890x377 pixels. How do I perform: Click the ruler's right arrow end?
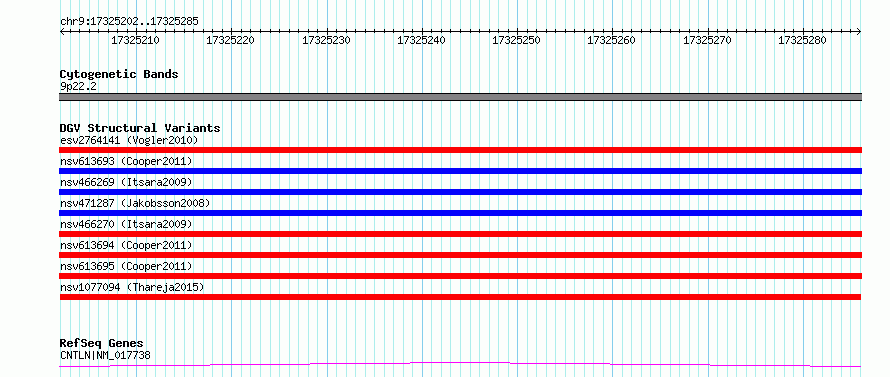pyautogui.click(x=859, y=32)
